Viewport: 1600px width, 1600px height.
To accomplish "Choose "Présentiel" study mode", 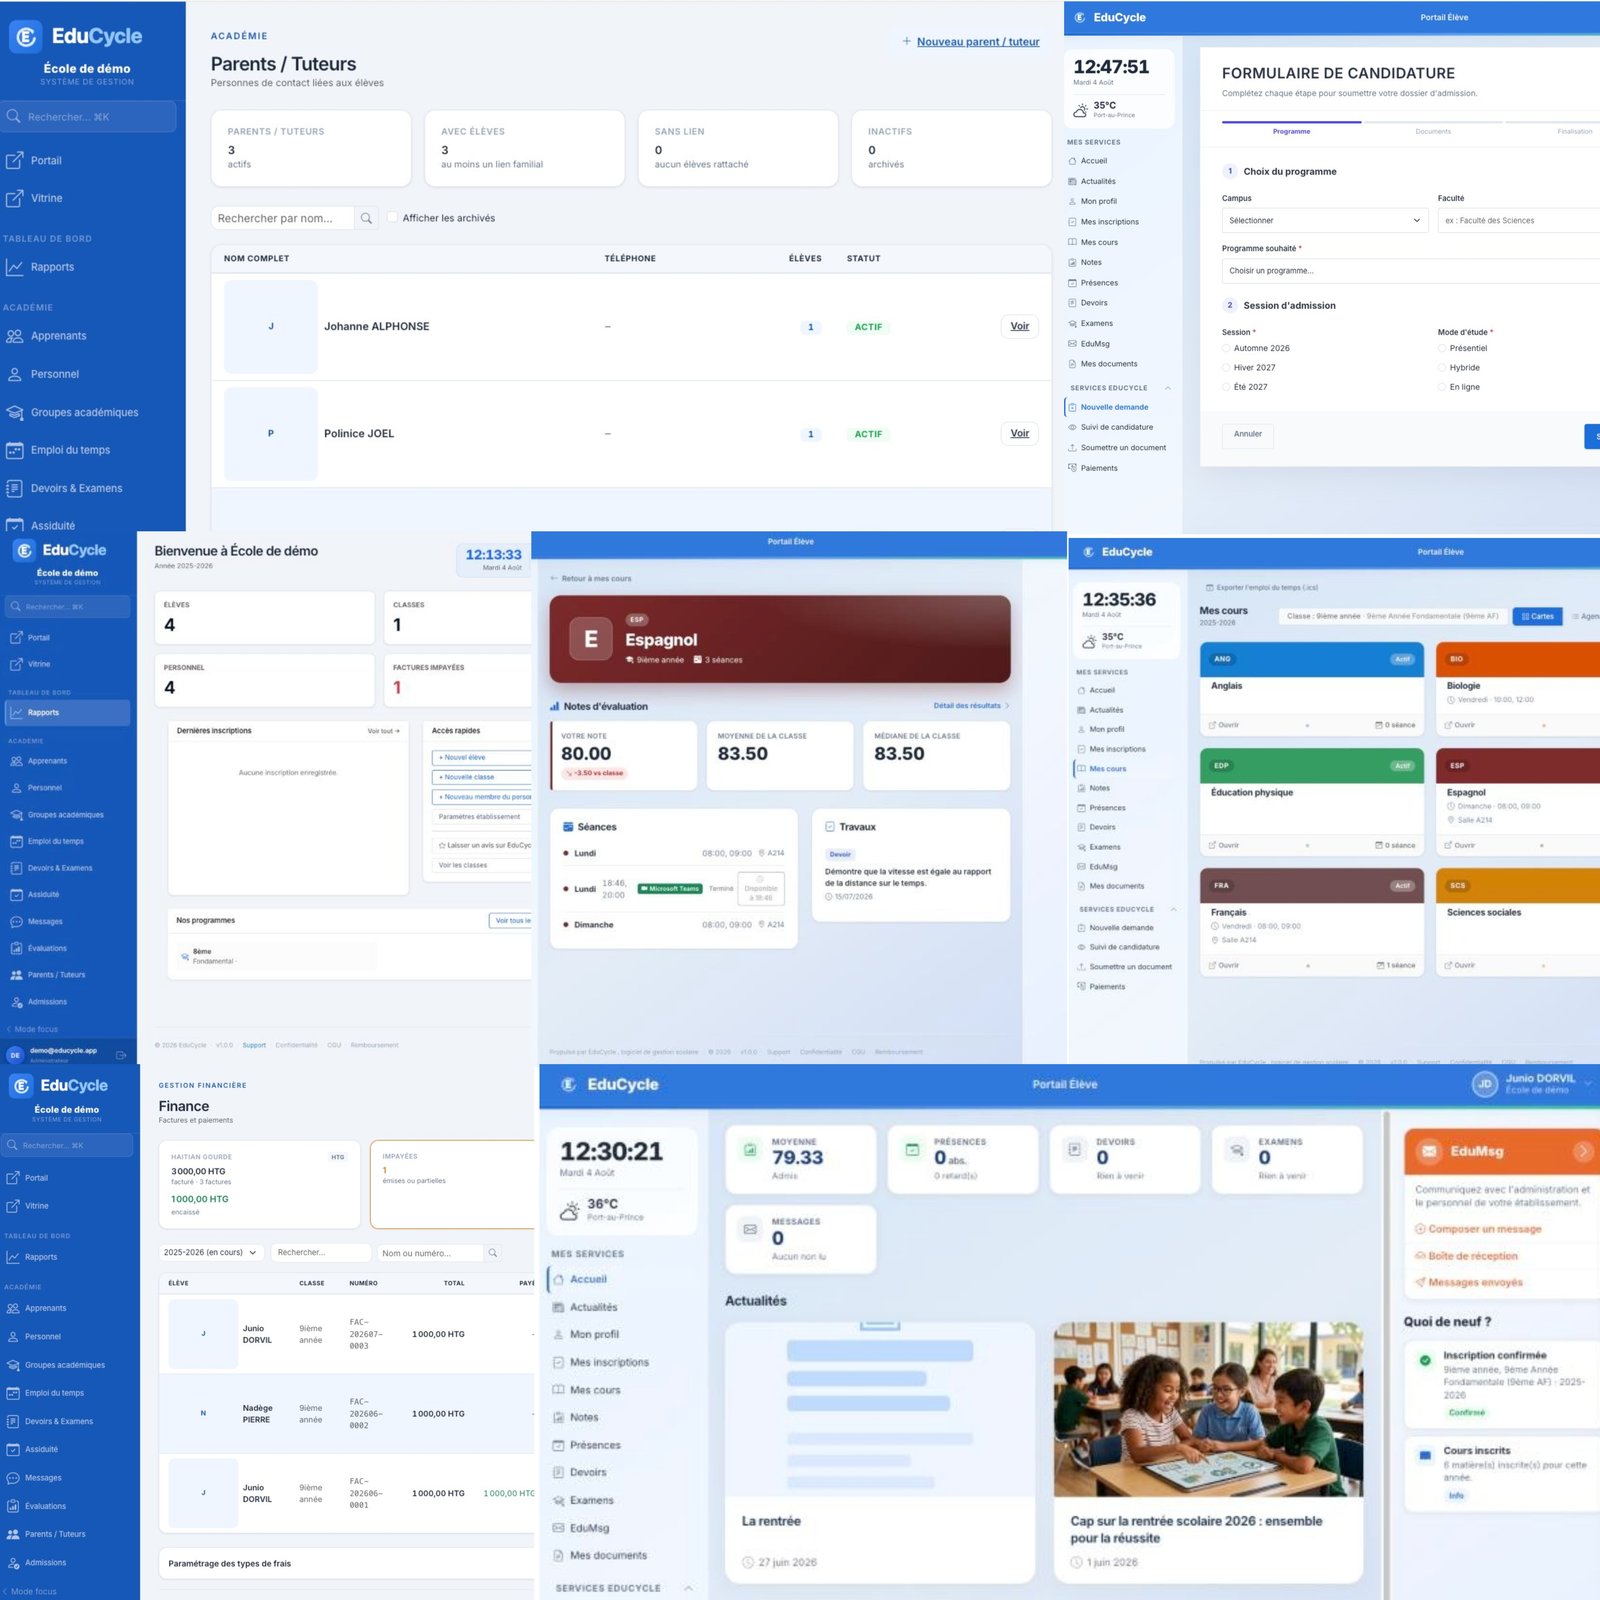I will pos(1442,348).
